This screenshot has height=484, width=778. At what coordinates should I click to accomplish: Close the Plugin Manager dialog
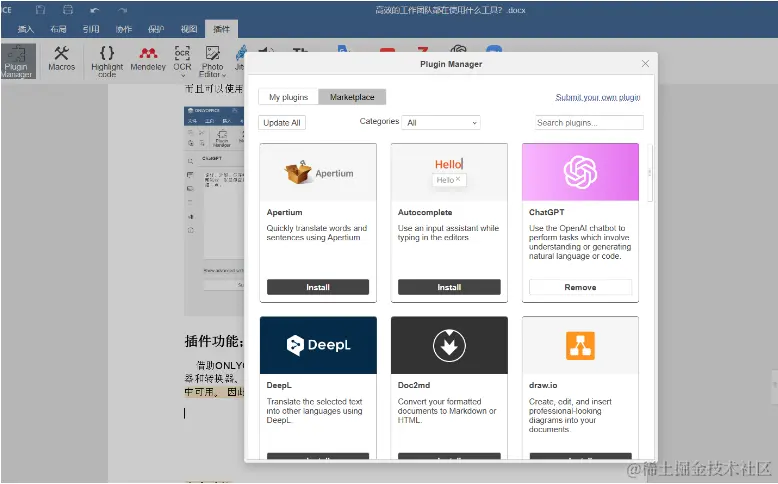pos(645,64)
